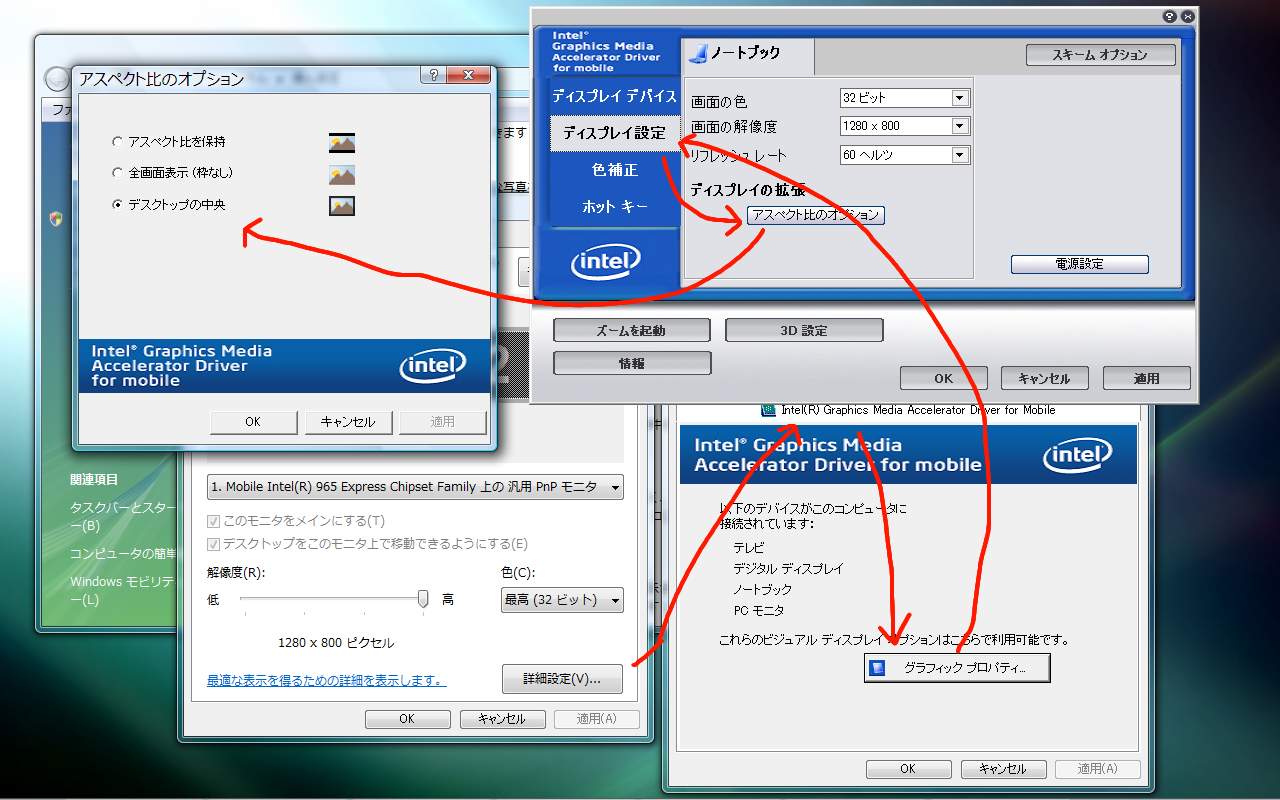Click the スキーム オプション button
This screenshot has height=800, width=1280.
point(1100,55)
